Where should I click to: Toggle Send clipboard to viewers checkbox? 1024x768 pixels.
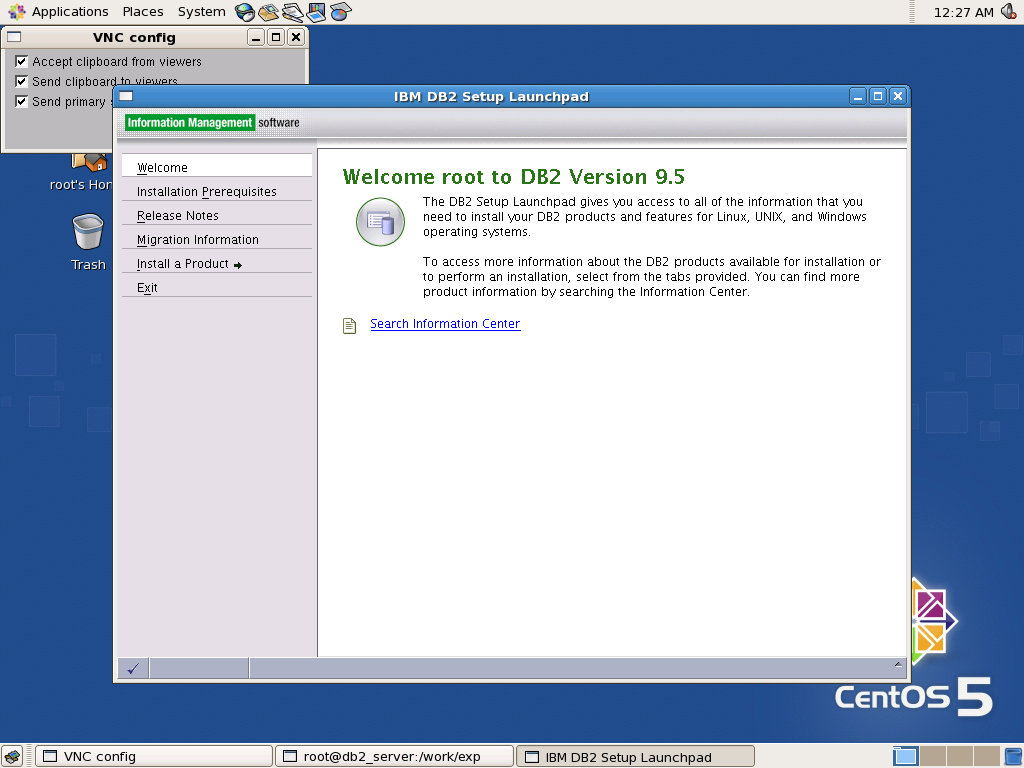point(22,82)
